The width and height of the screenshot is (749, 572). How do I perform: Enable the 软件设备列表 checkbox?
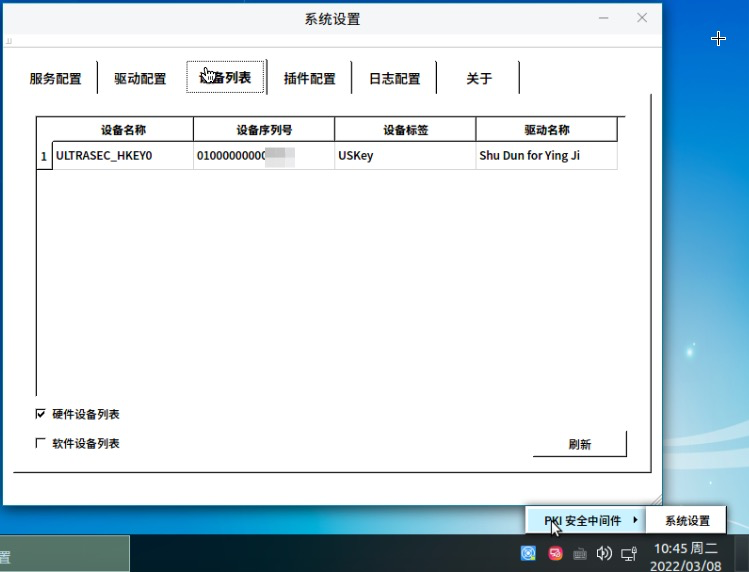tap(41, 443)
